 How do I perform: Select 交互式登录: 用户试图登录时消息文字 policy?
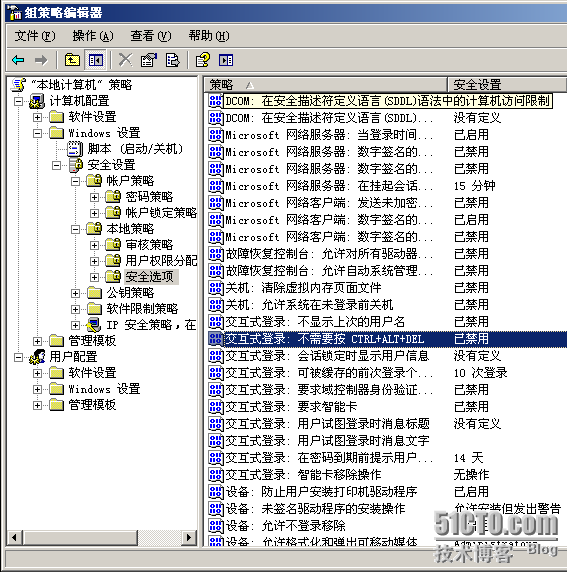point(327,441)
